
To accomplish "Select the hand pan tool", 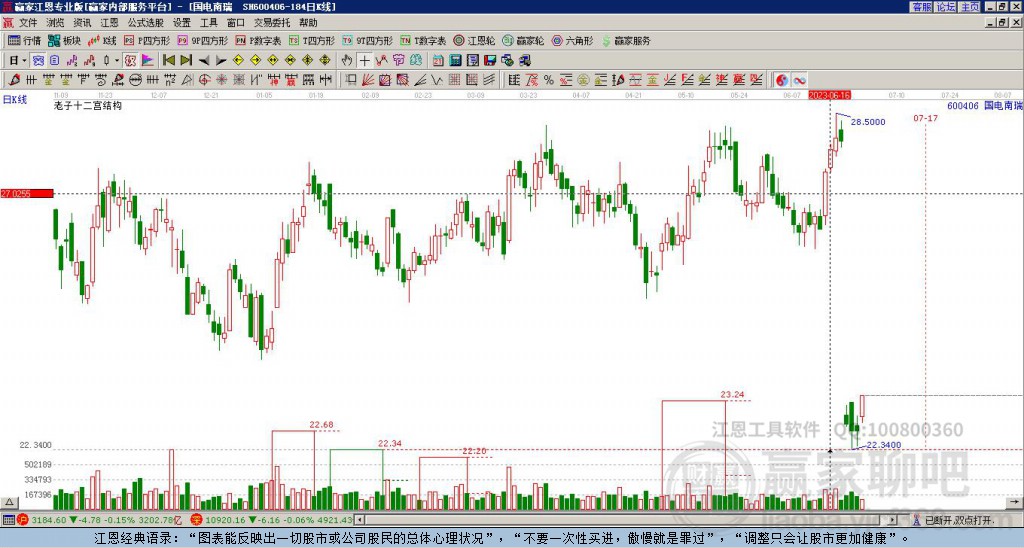I will pos(347,60).
